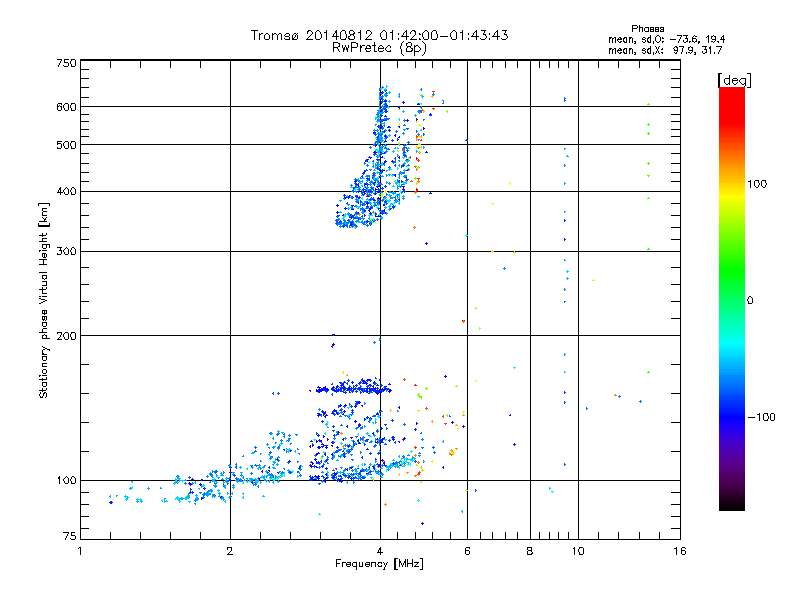Click the '[deg]' colorbar unit label
Screen dimensions: 800x600
coord(734,80)
